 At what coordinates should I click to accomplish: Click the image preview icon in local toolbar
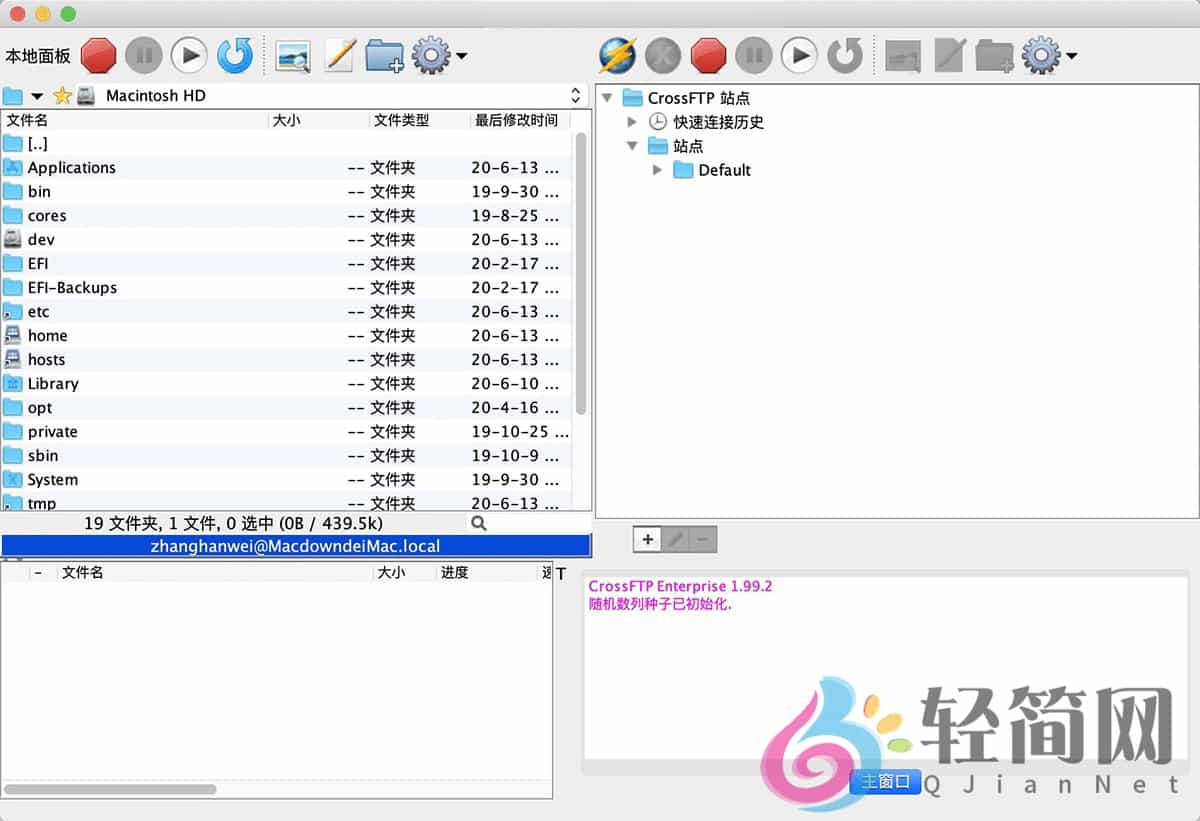pos(292,55)
